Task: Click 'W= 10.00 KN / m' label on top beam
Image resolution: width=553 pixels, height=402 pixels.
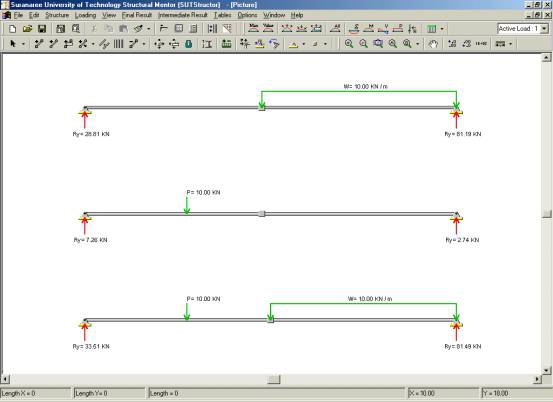Action: click(x=366, y=86)
